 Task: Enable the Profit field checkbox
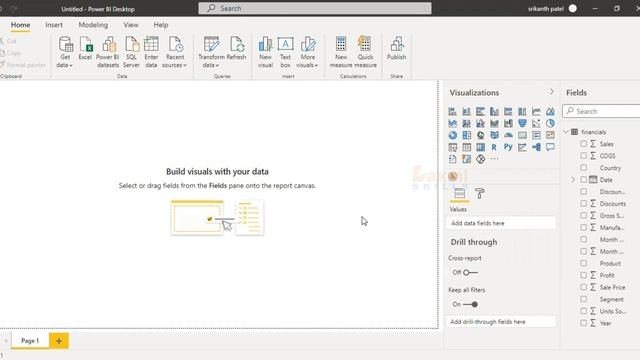coord(584,275)
